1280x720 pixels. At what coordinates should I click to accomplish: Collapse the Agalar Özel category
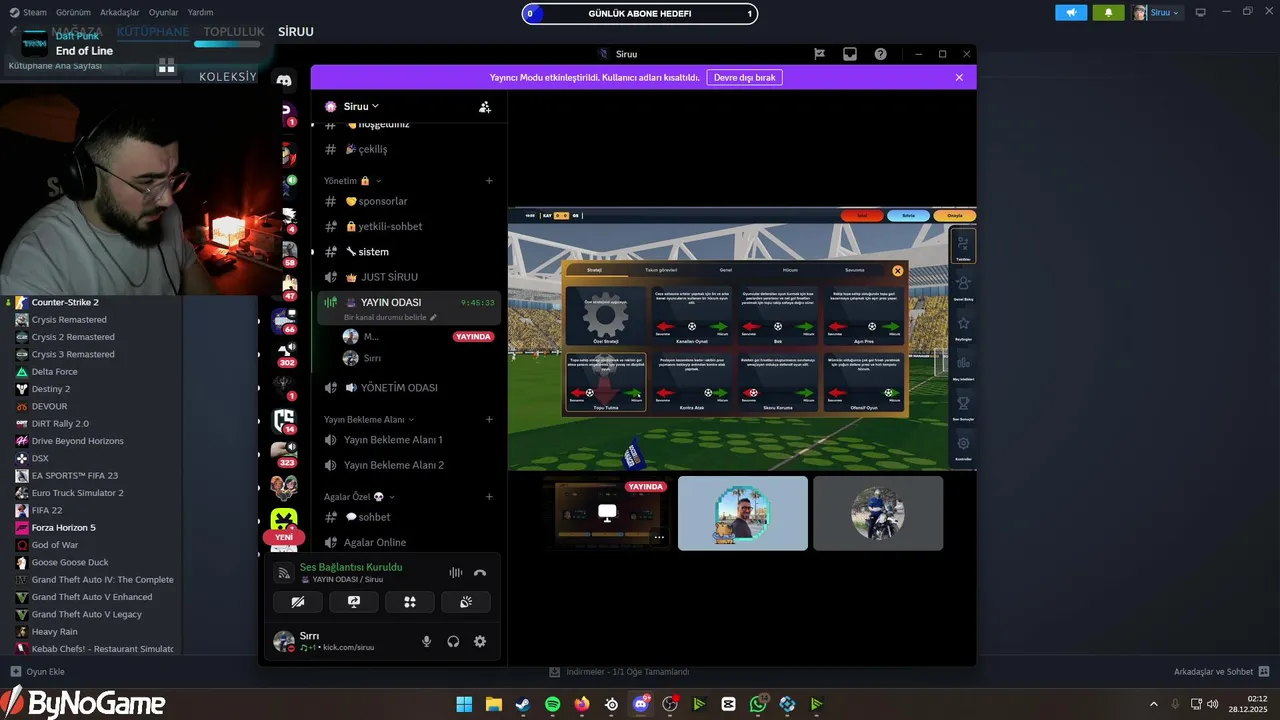(359, 497)
